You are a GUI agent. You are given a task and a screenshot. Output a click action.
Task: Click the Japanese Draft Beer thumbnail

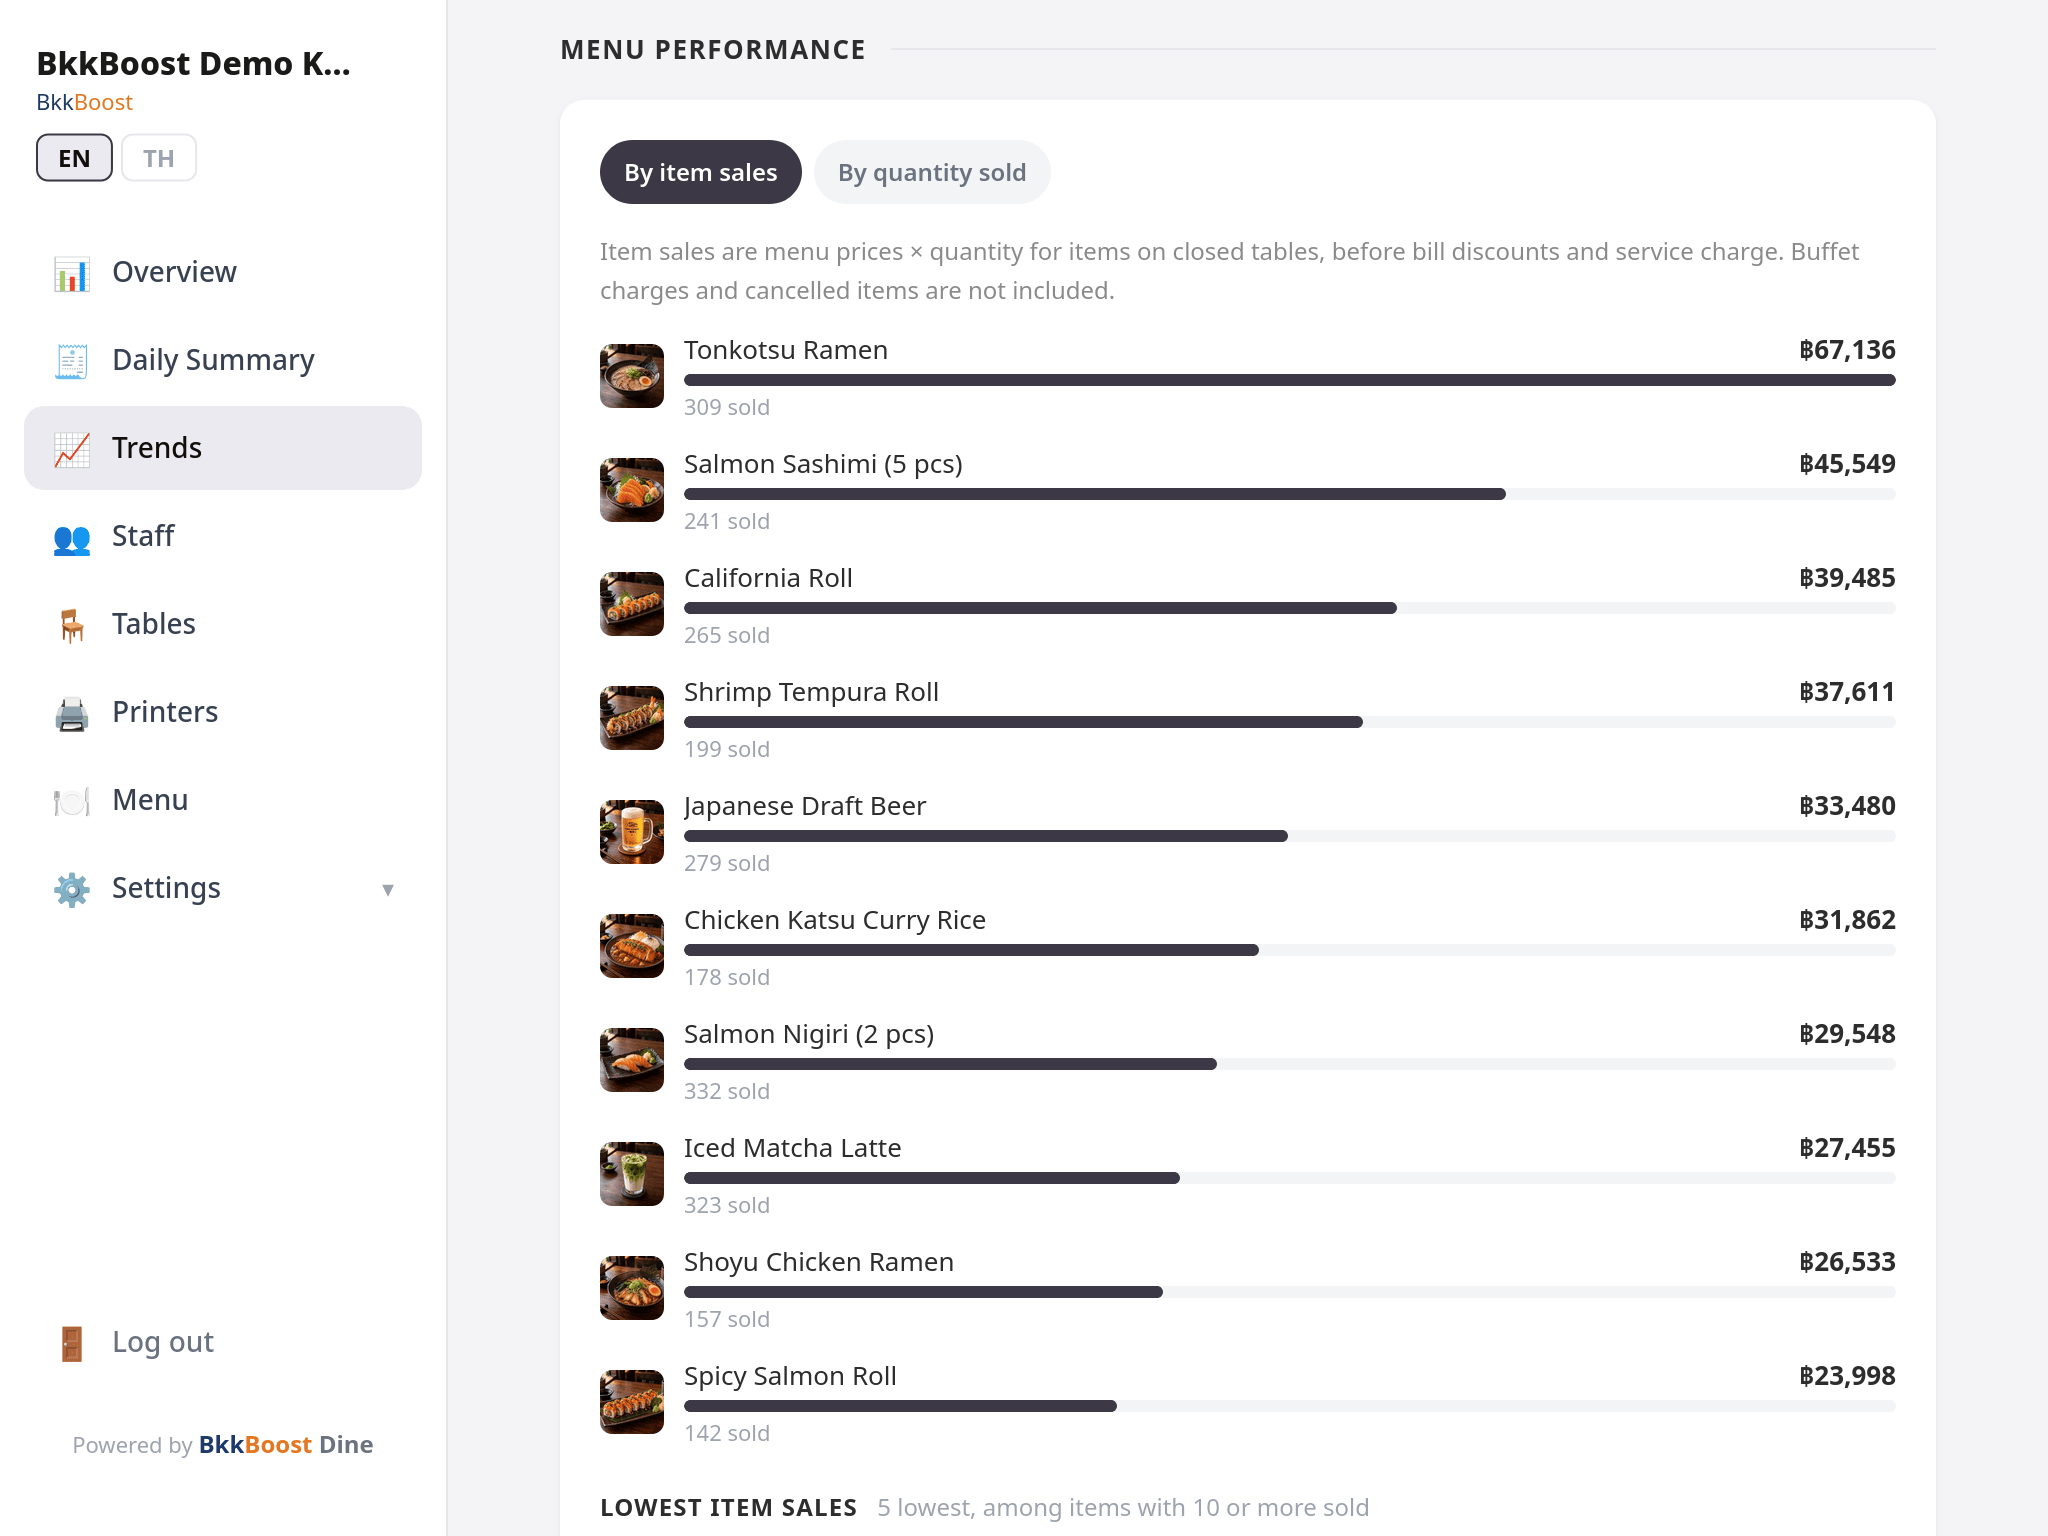click(632, 832)
